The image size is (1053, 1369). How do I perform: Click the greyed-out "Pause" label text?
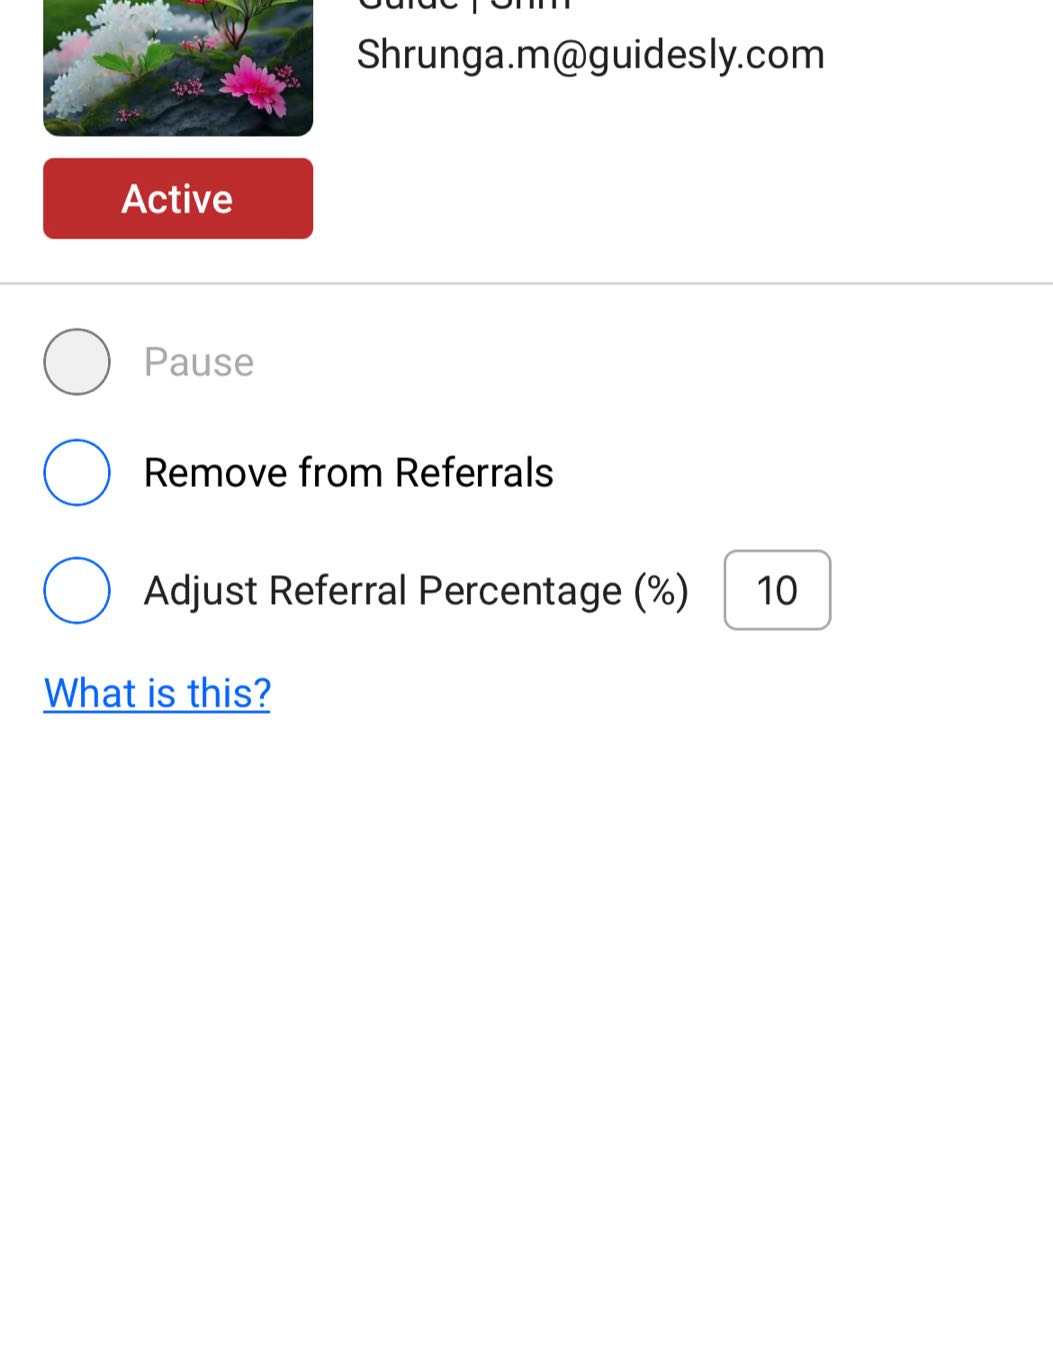coord(198,362)
